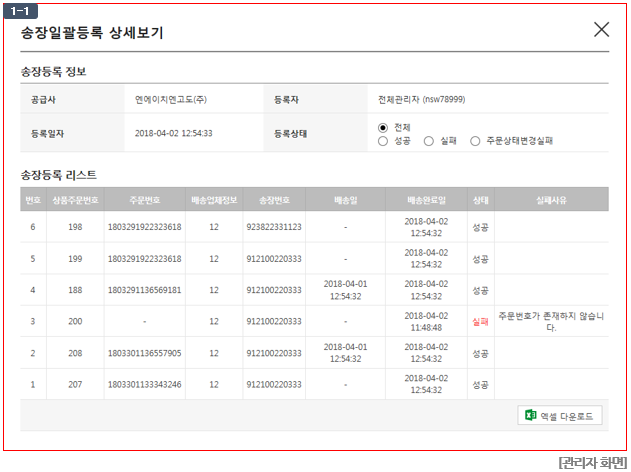Click invoice number 912100220333 in row 3
The image size is (631, 472).
tap(274, 322)
